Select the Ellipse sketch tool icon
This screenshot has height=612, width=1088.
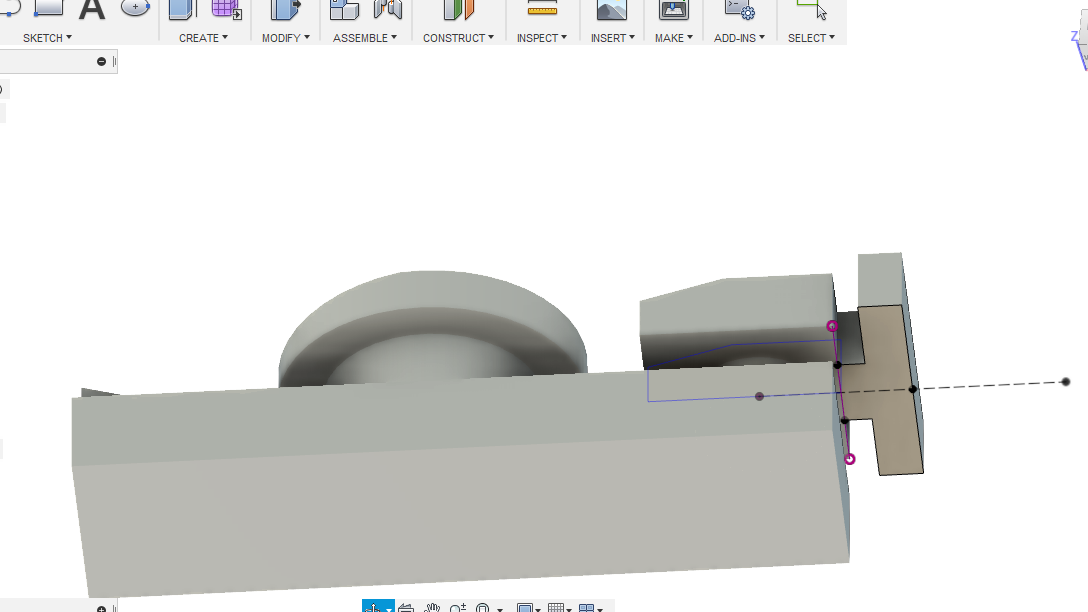(135, 8)
